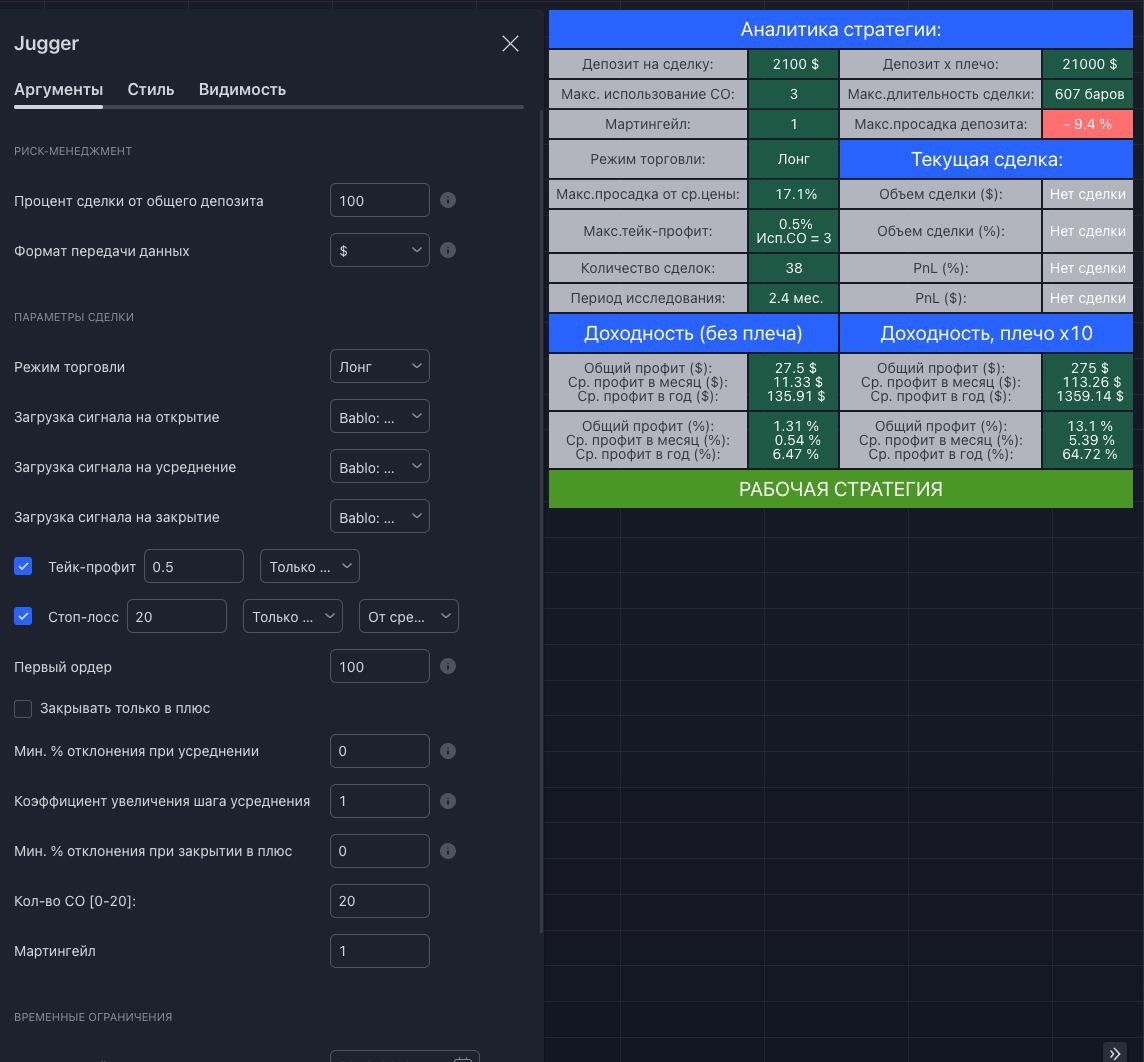Click info icon next to Формат передачи данных
Viewport: 1144px width, 1062px height.
pyautogui.click(x=448, y=250)
